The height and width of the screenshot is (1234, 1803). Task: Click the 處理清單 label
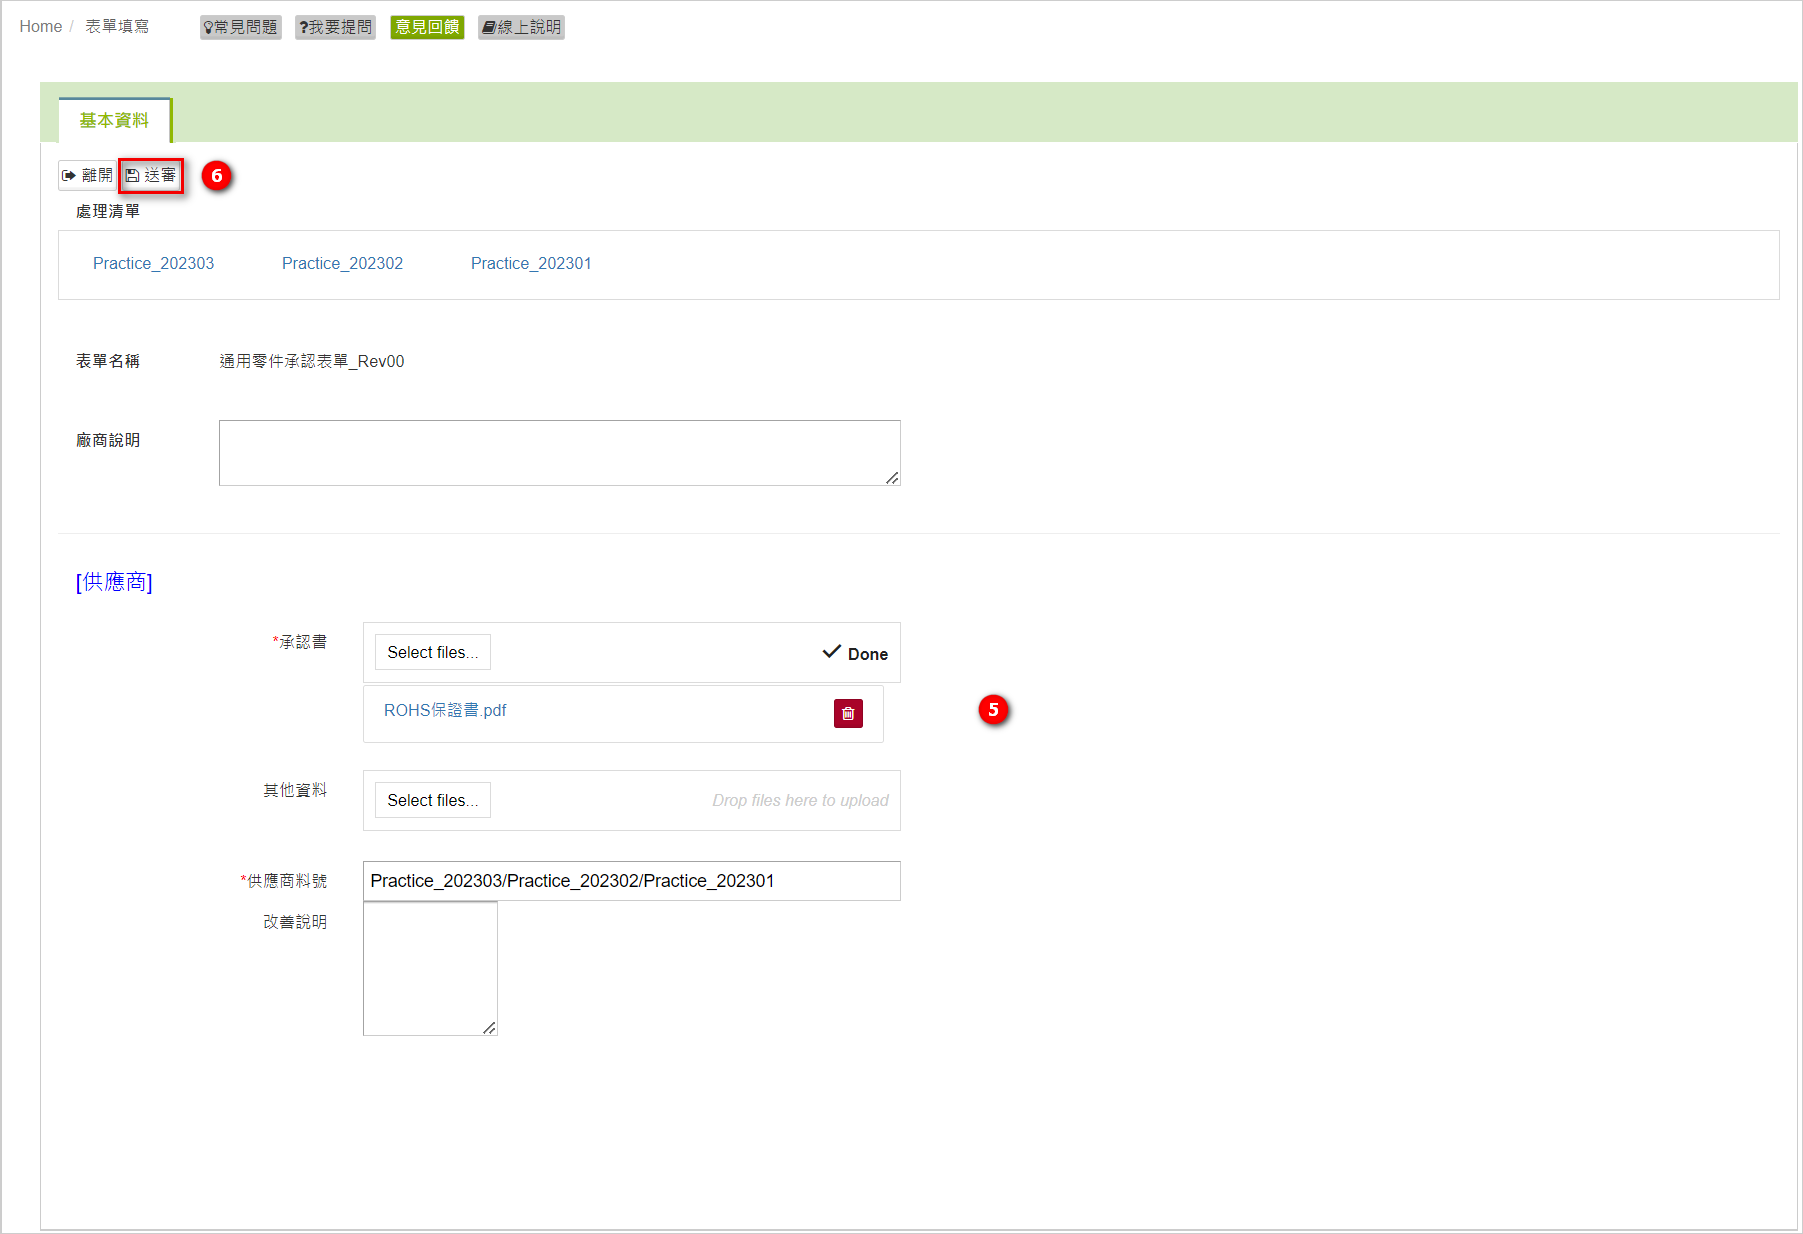pyautogui.click(x=108, y=211)
